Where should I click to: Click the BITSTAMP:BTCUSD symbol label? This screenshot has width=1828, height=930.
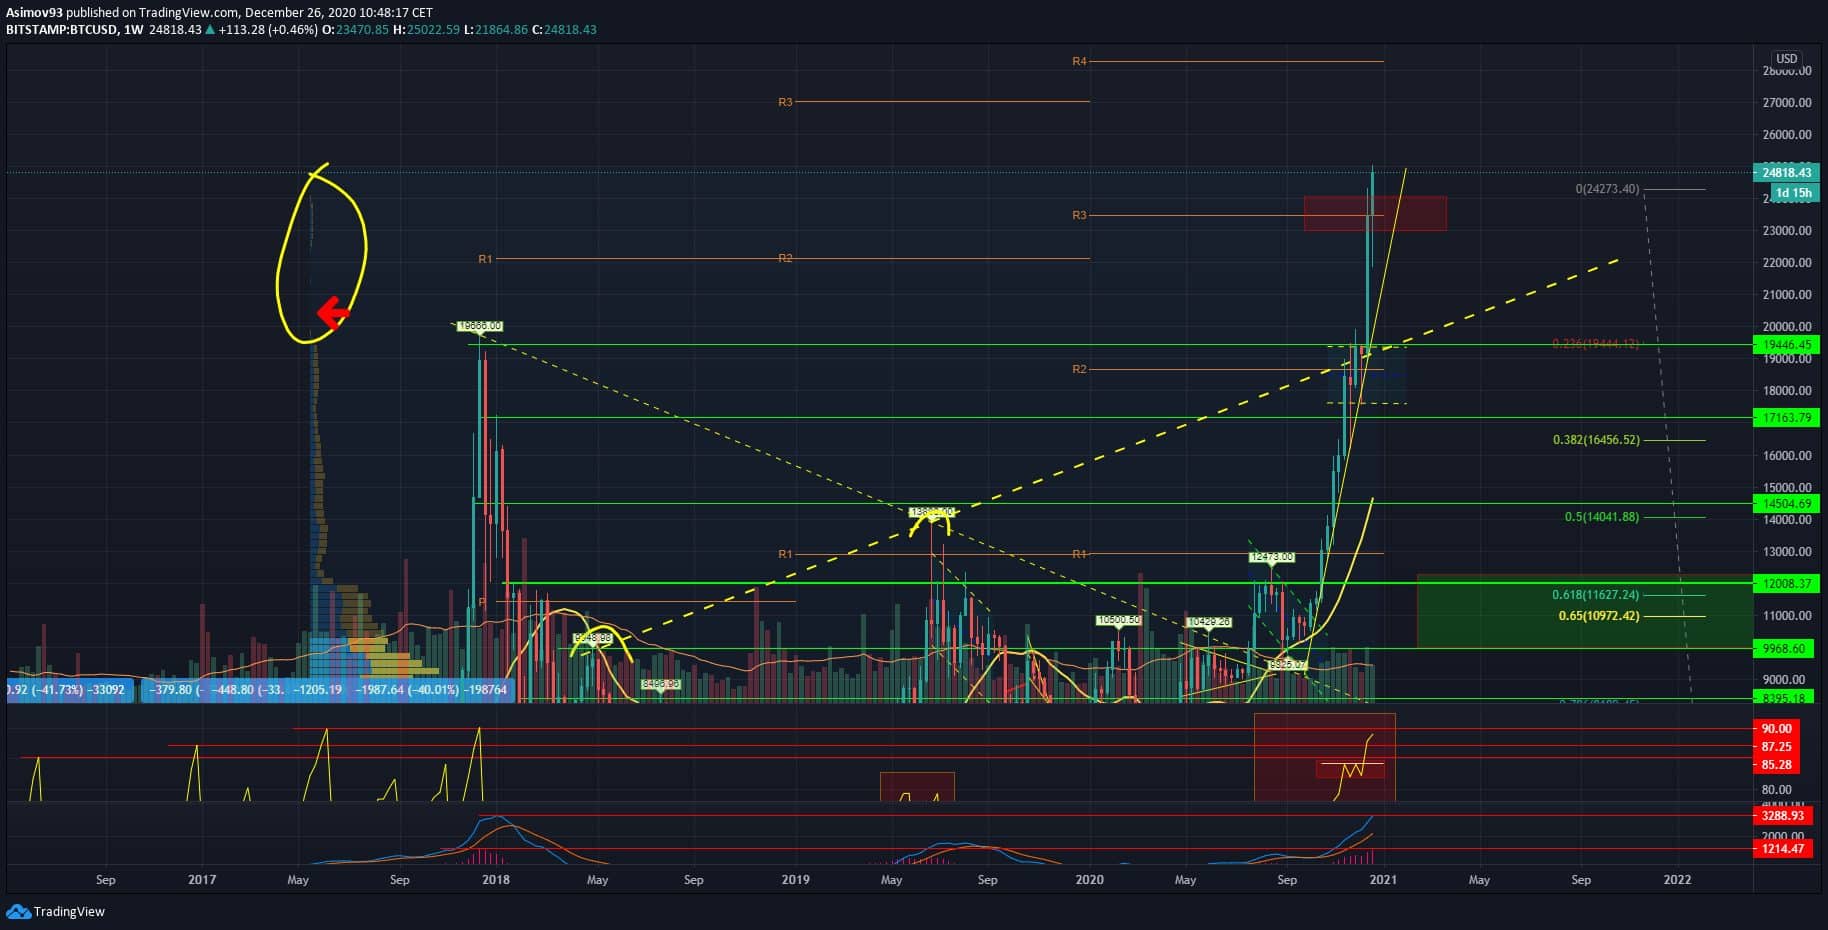click(x=60, y=30)
